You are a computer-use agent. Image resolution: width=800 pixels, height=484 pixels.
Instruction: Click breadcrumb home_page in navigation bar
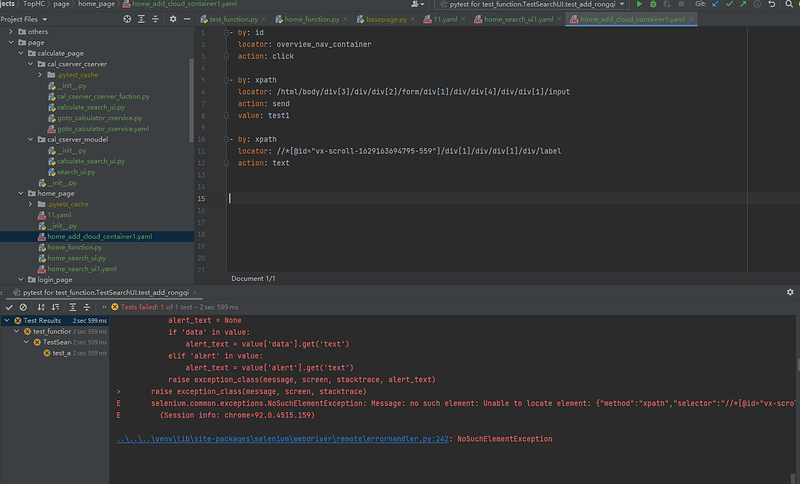click(x=96, y=4)
